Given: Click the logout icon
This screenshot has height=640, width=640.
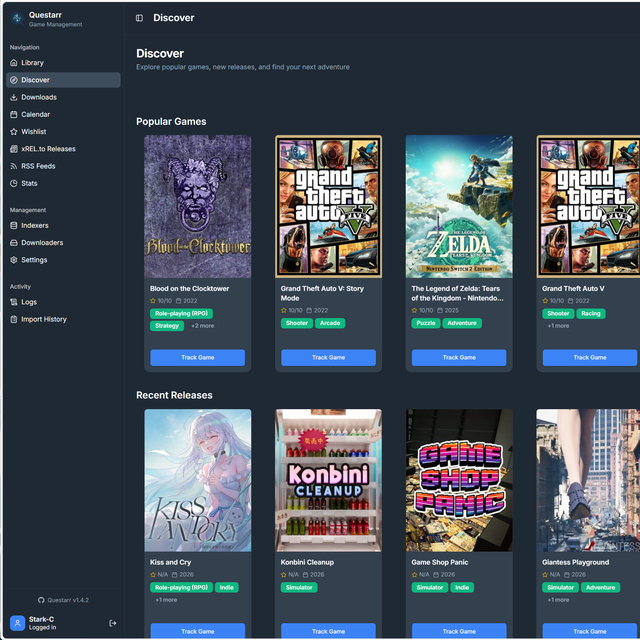Looking at the screenshot, I should [x=113, y=623].
